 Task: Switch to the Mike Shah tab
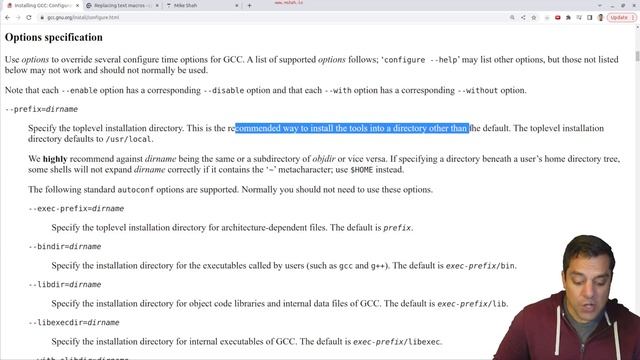click(x=202, y=6)
